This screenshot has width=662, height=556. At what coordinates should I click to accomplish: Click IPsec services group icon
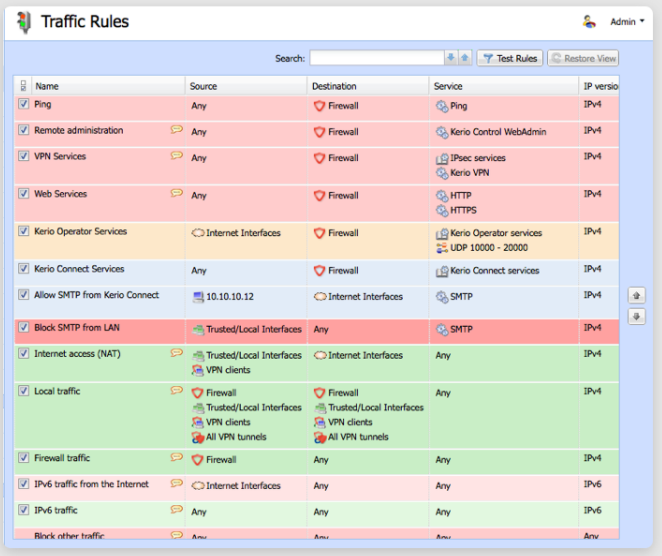click(442, 158)
